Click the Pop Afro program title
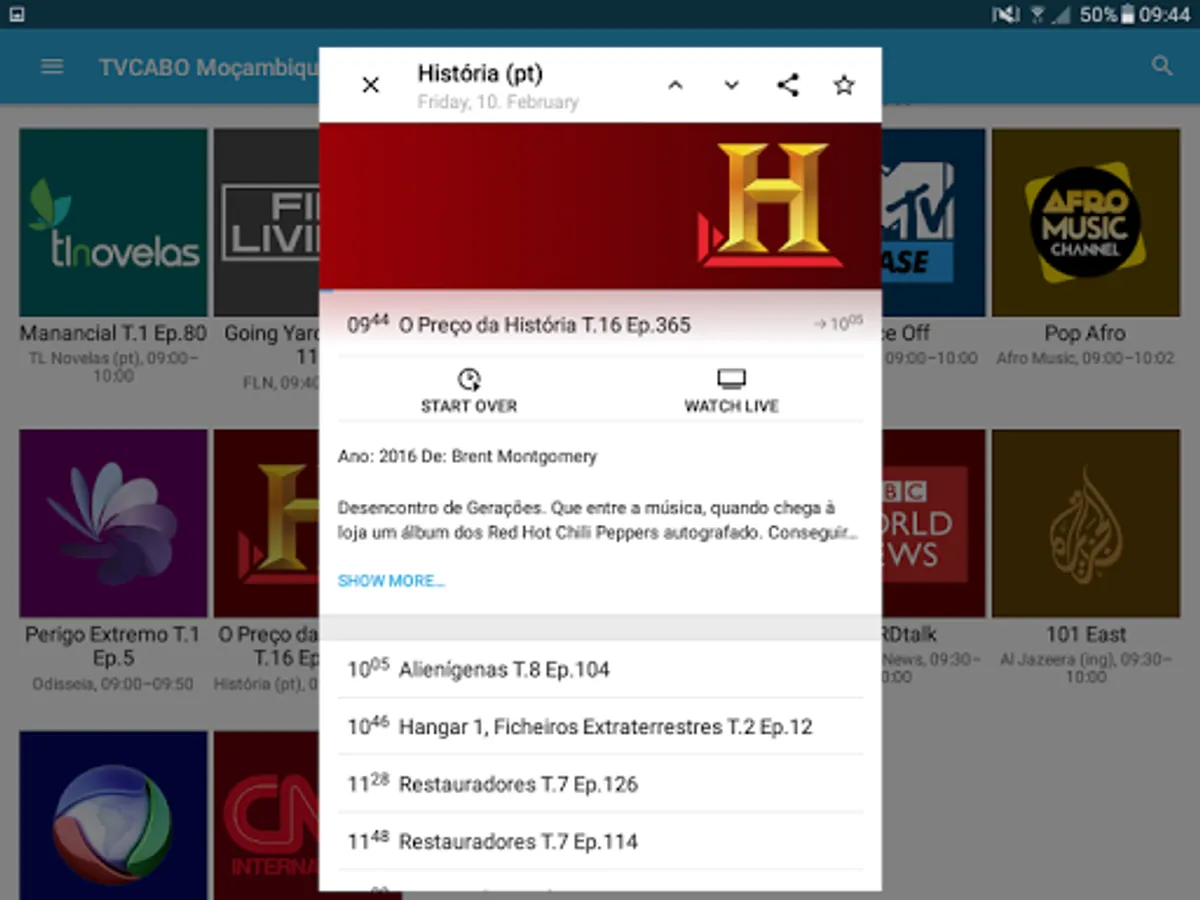Viewport: 1200px width, 900px height. [x=1085, y=333]
